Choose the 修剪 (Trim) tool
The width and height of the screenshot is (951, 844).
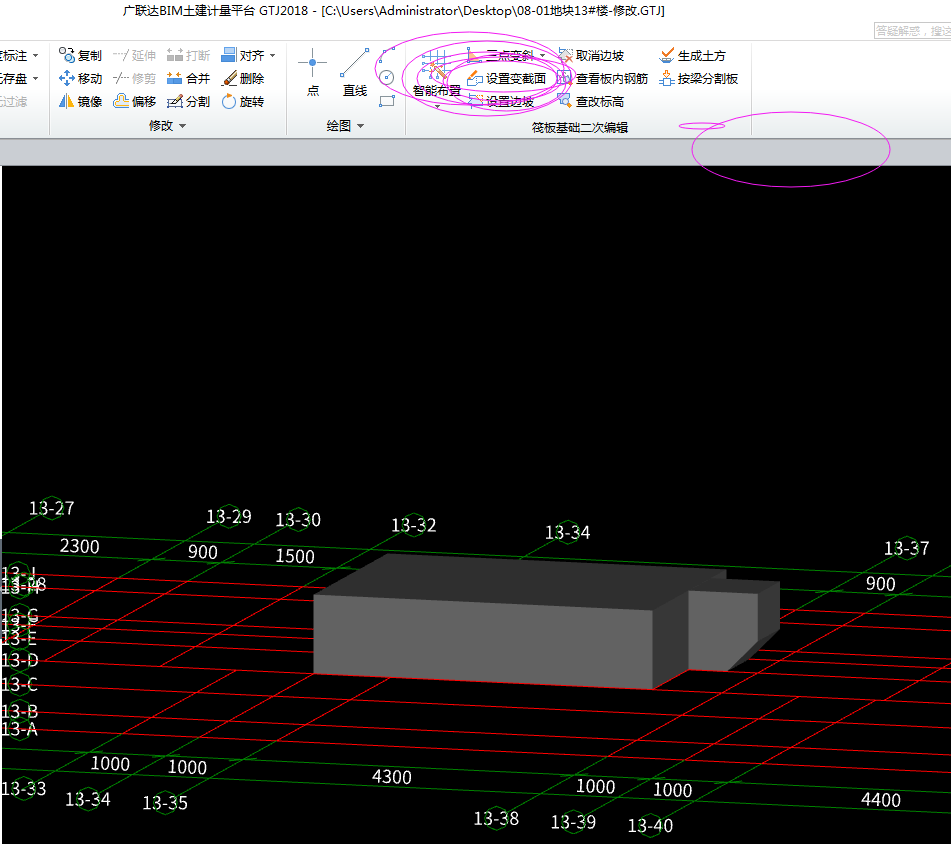[135, 78]
